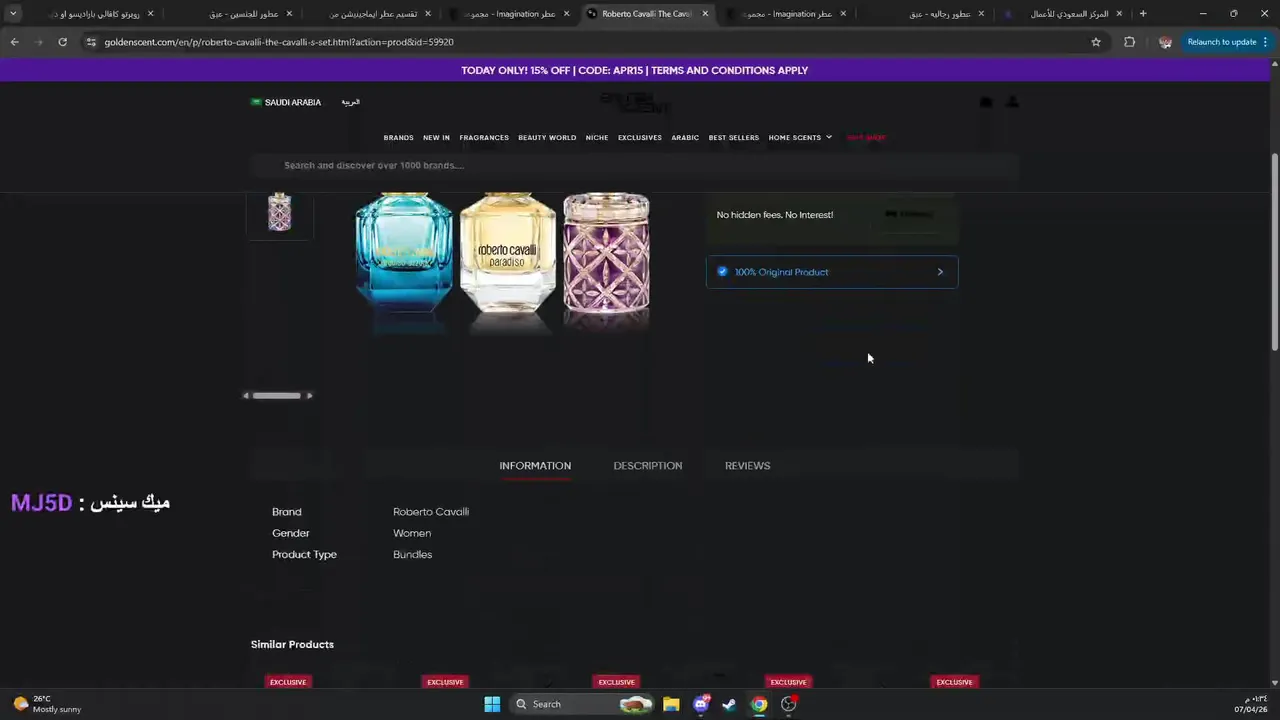Open Google Chrome from the taskbar

coord(759,704)
